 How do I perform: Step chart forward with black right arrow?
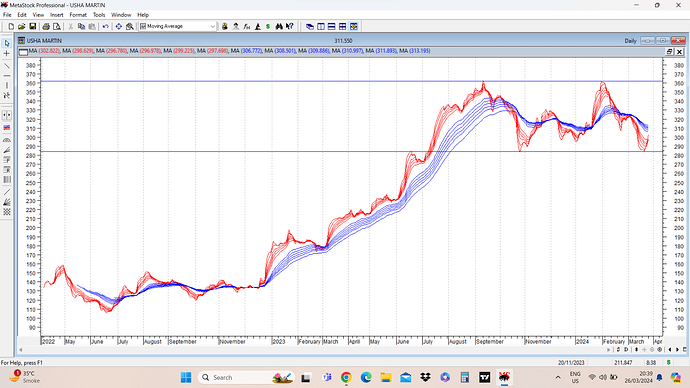coord(678,350)
